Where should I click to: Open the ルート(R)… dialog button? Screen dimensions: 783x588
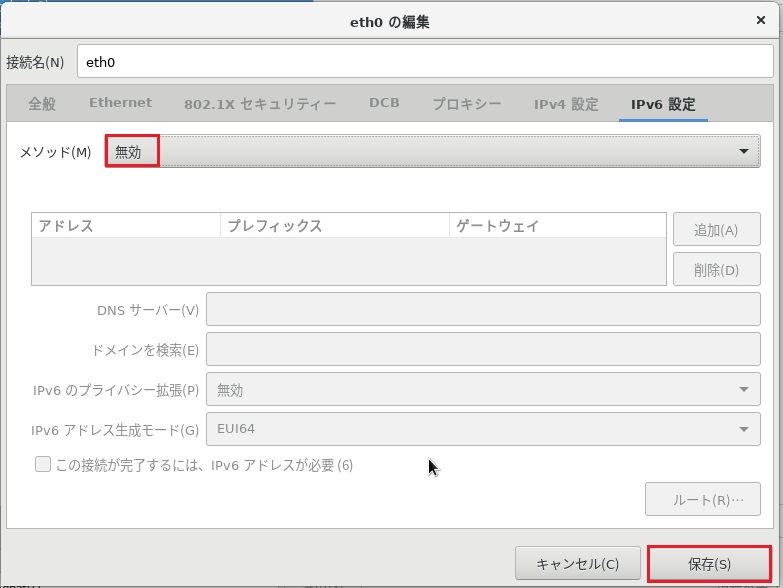point(703,499)
